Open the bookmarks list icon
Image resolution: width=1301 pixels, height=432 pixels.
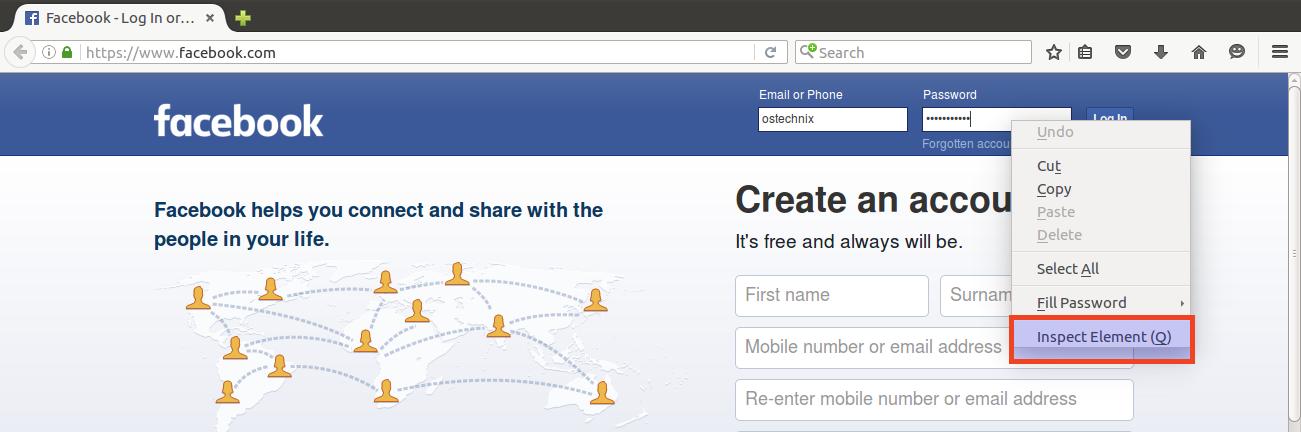(x=1085, y=52)
